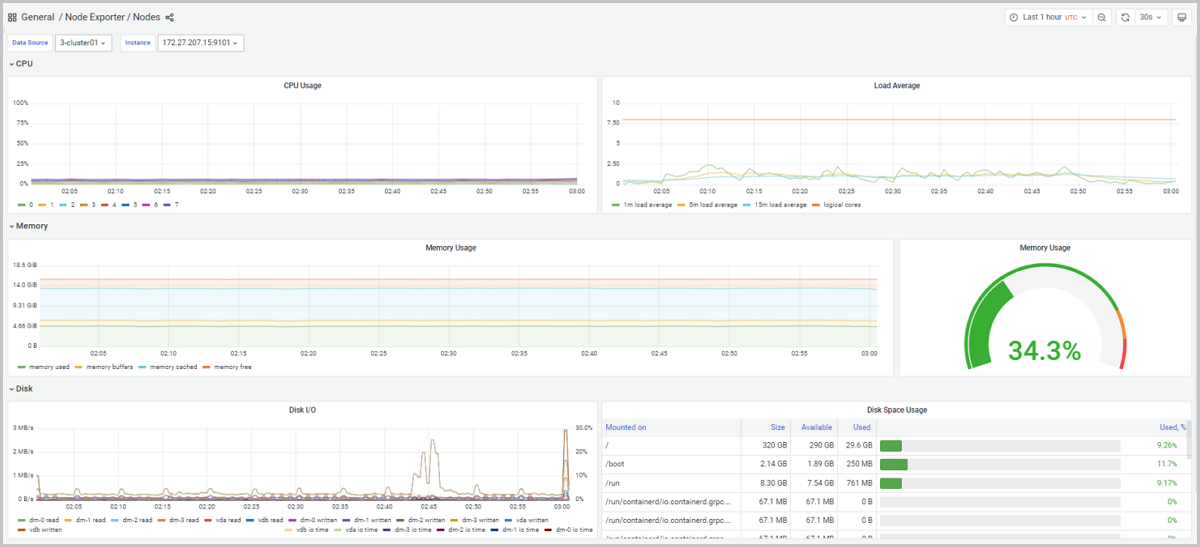This screenshot has width=1200, height=547.
Task: Open the 30s refresh interval dropdown
Action: [1150, 17]
